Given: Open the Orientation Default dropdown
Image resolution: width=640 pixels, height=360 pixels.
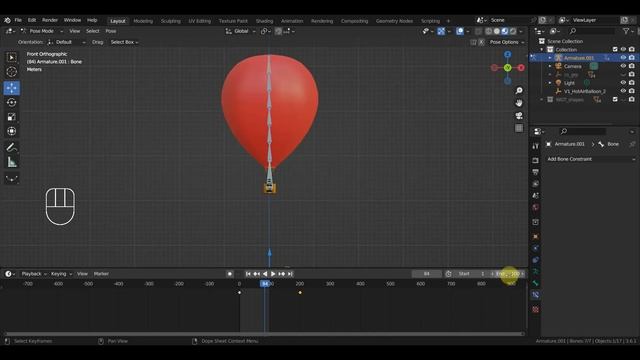Looking at the screenshot, I should pos(66,42).
